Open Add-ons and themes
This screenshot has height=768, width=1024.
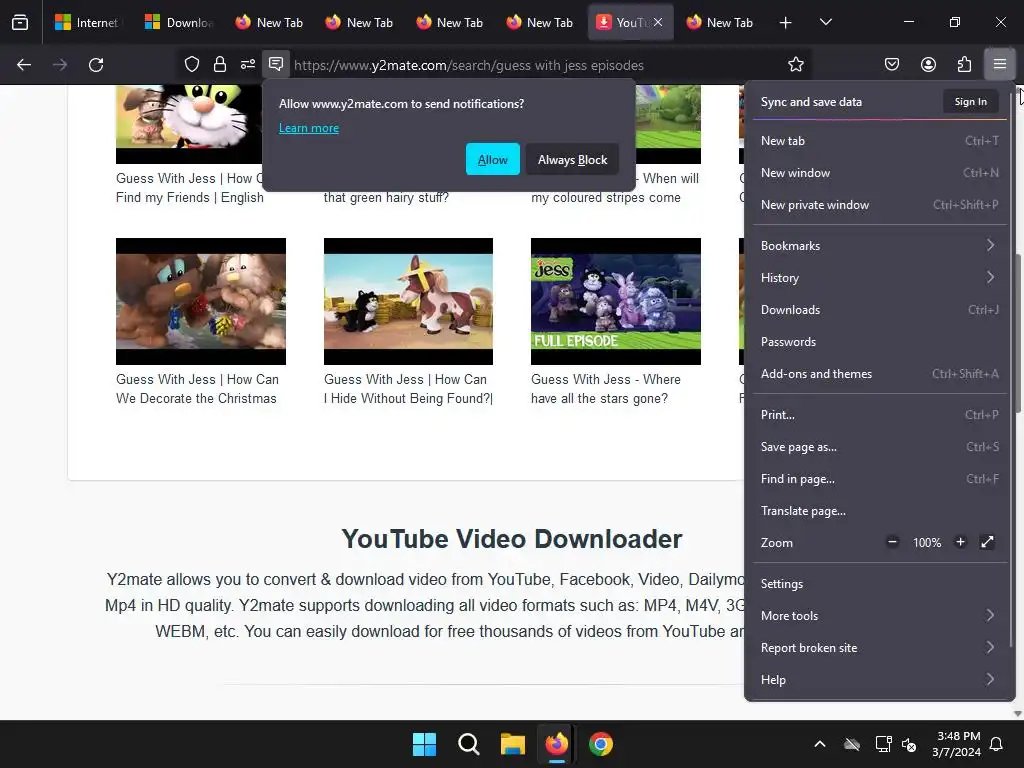(x=879, y=374)
